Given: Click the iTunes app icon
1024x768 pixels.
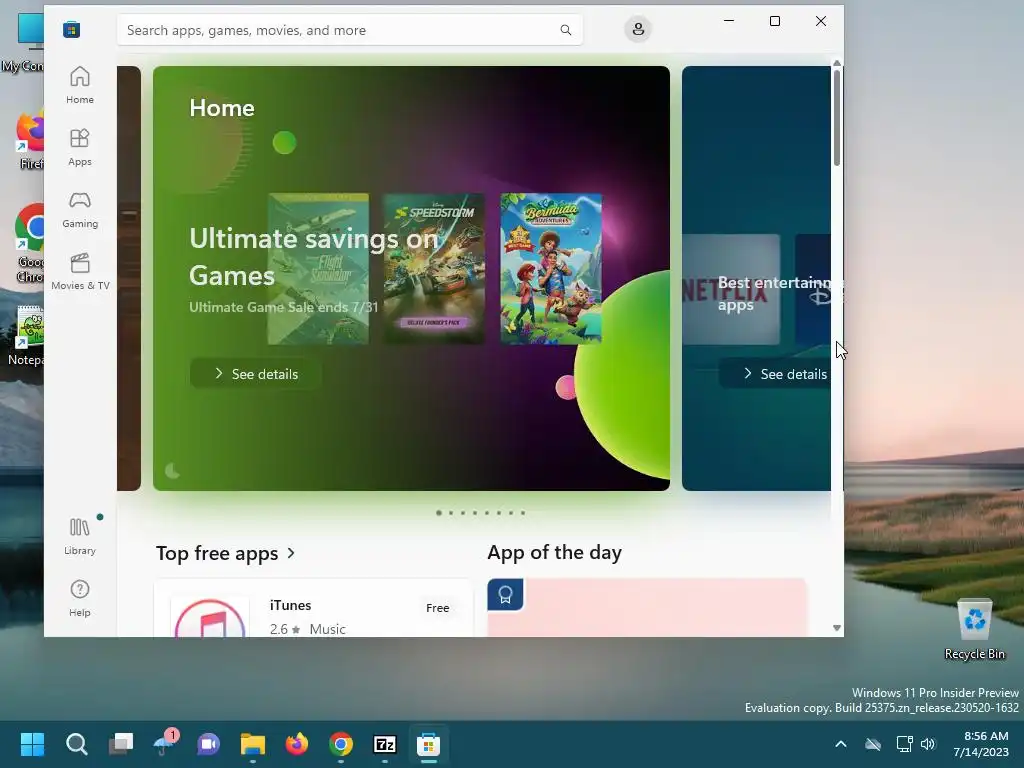Looking at the screenshot, I should tap(210, 617).
